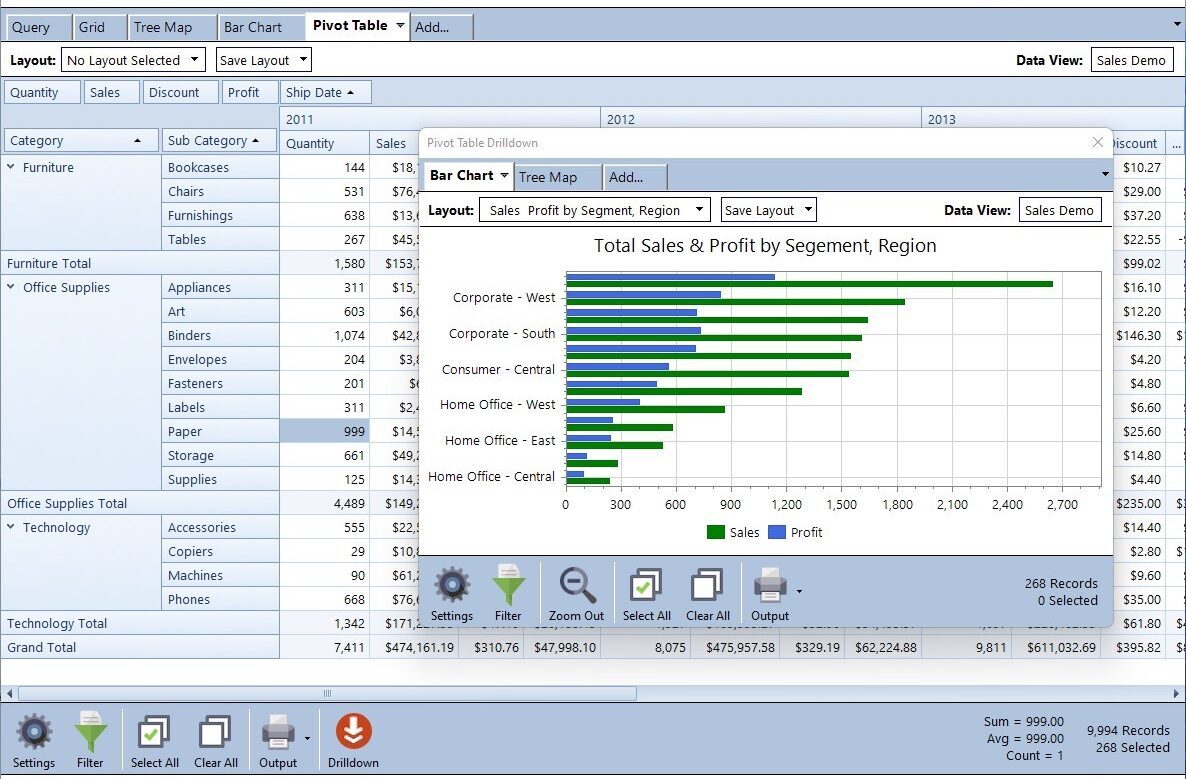This screenshot has width=1186, height=779.
Task: Click Select All in drilldown window
Action: tap(646, 587)
